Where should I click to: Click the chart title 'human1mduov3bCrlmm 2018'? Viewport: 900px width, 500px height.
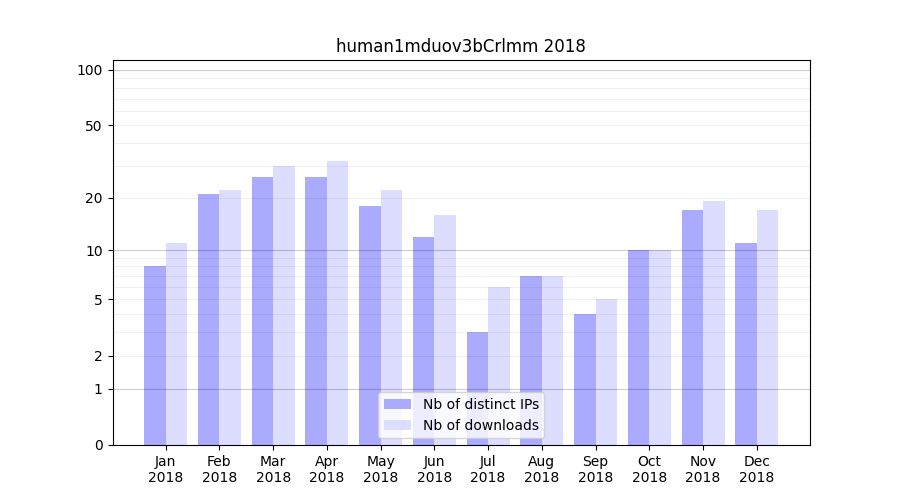[460, 46]
